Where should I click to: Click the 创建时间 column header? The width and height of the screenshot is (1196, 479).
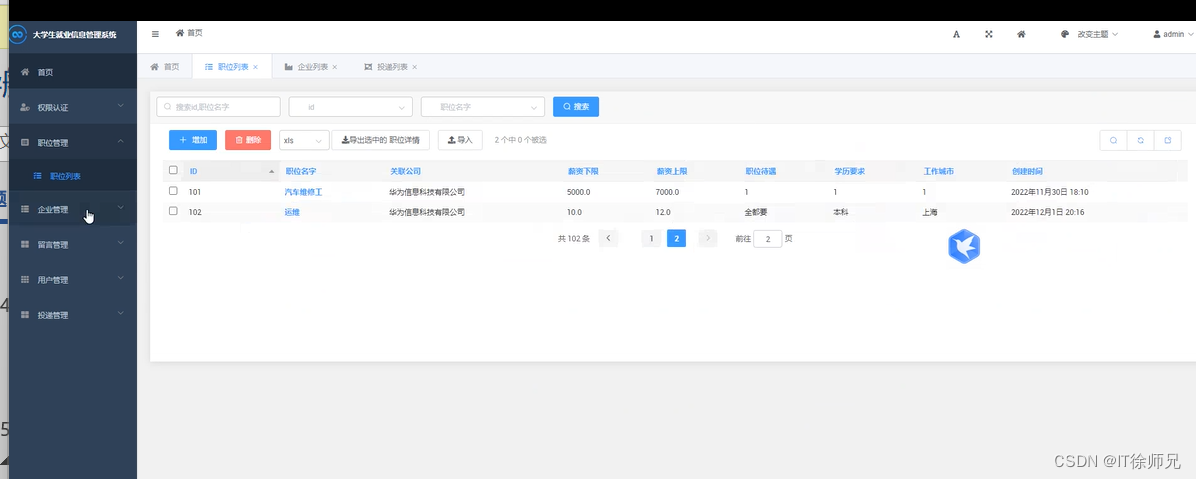point(1027,172)
